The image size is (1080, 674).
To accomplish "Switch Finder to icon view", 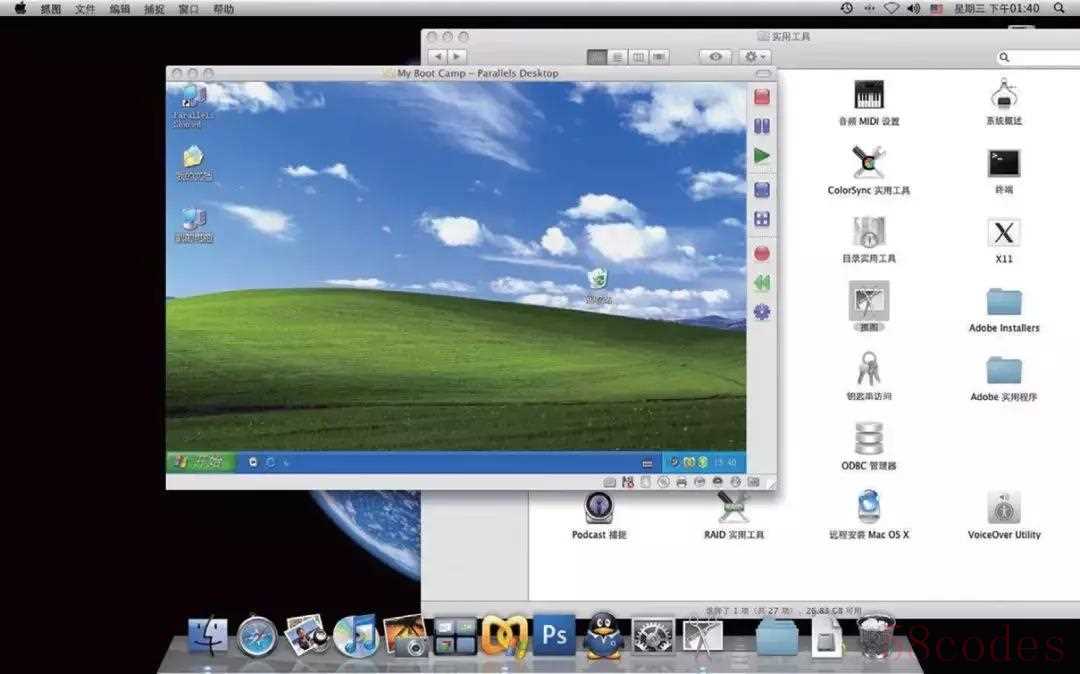I will (596, 57).
